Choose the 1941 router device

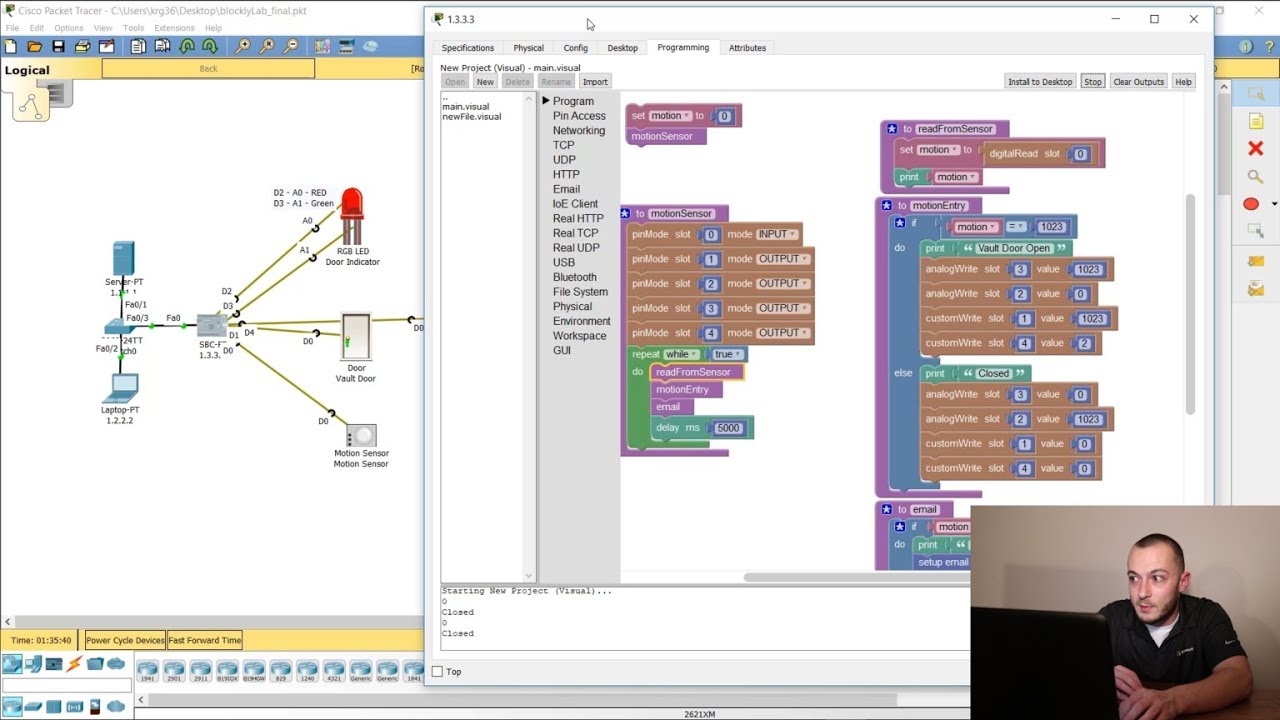coord(148,670)
